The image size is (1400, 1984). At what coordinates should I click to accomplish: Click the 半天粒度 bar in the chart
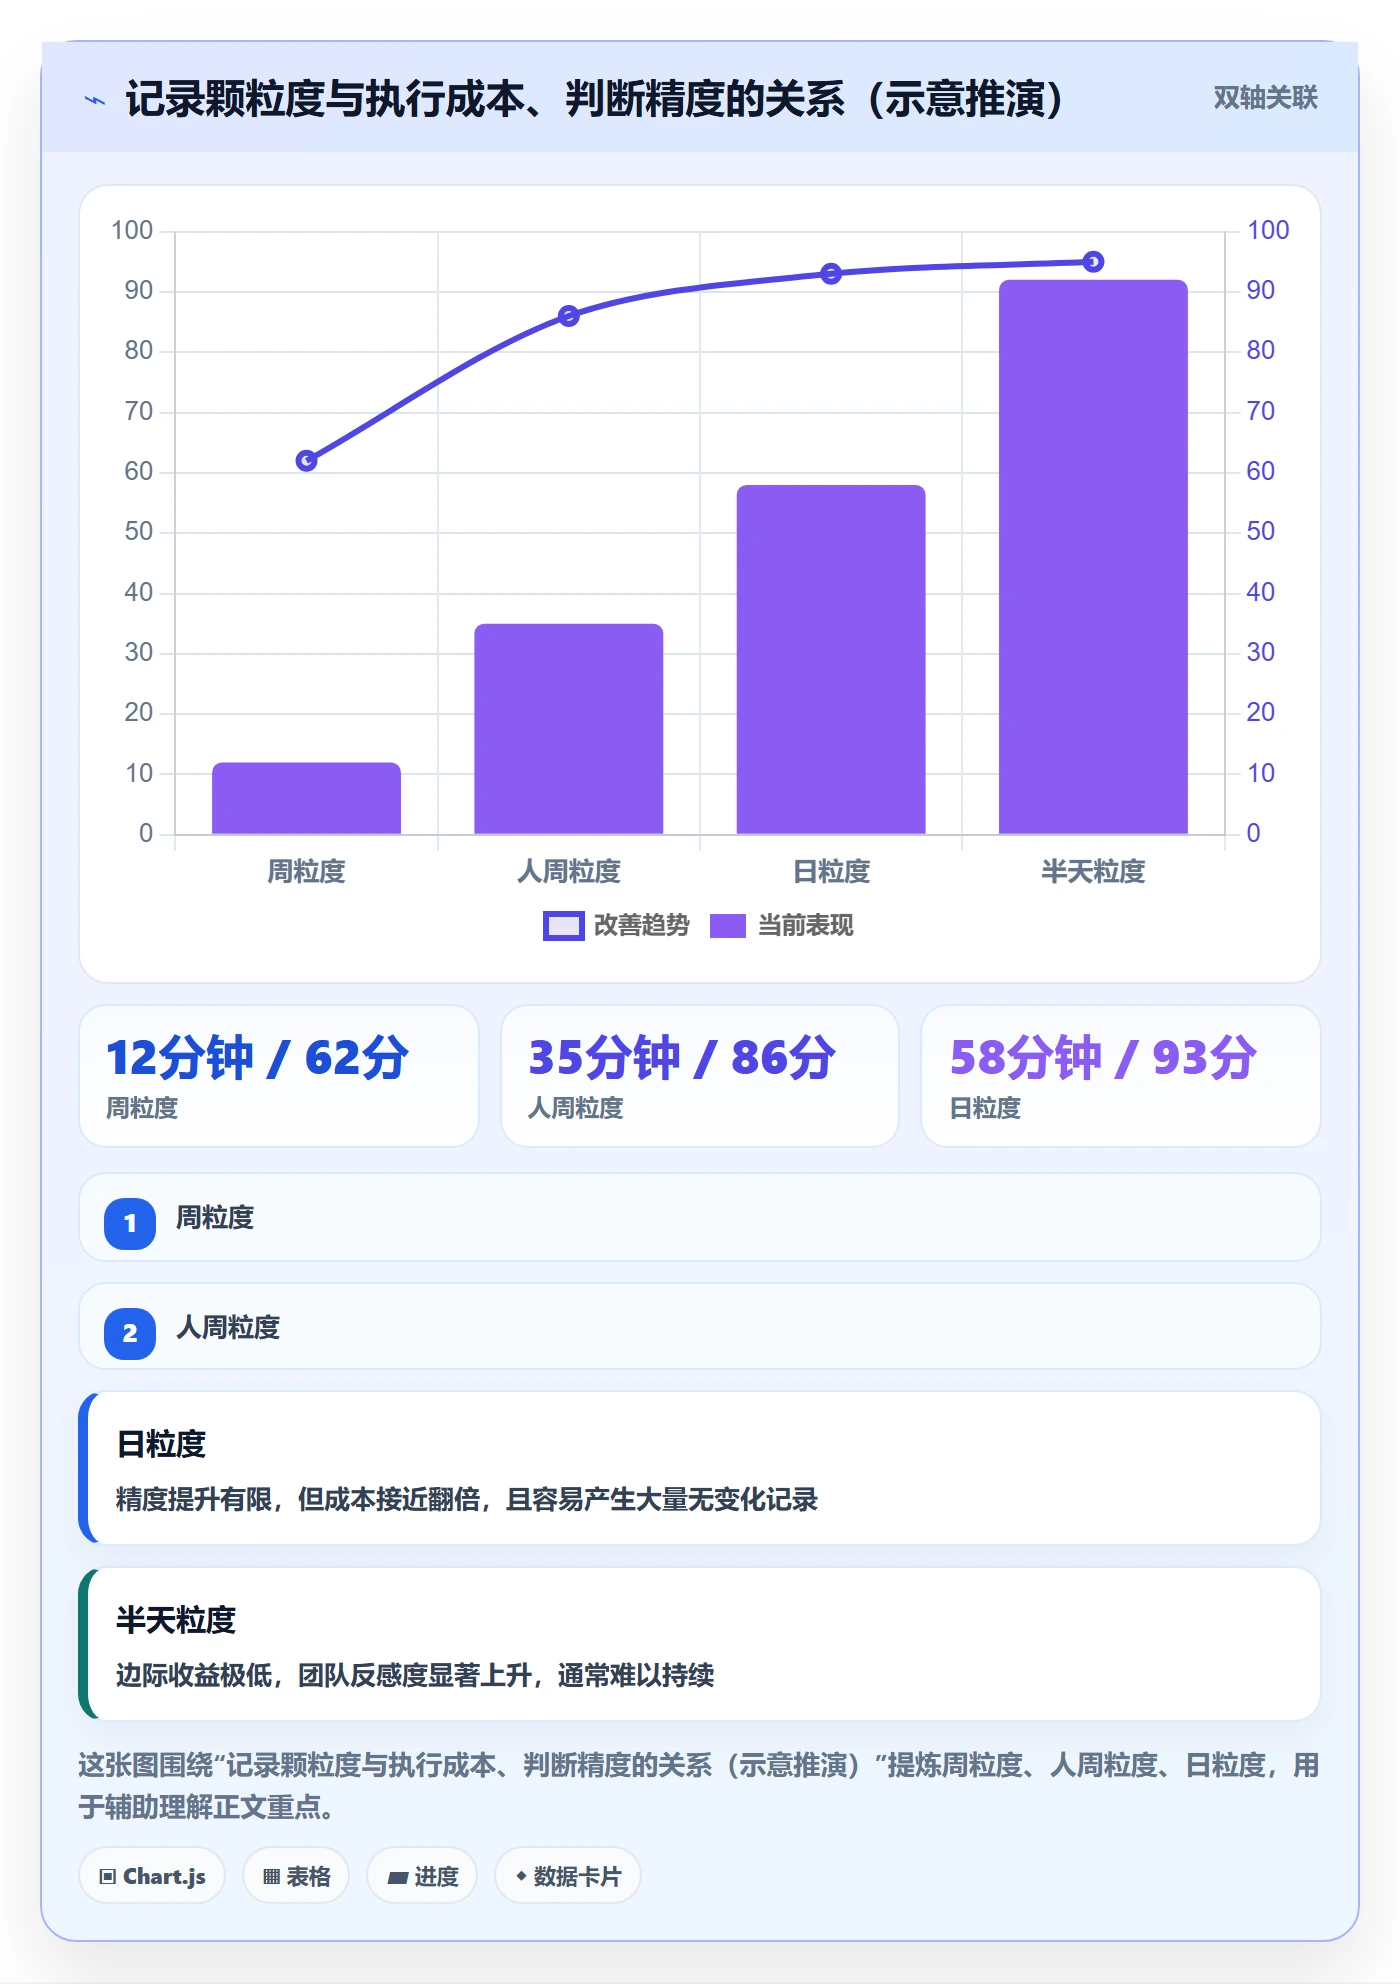pos(1093,557)
